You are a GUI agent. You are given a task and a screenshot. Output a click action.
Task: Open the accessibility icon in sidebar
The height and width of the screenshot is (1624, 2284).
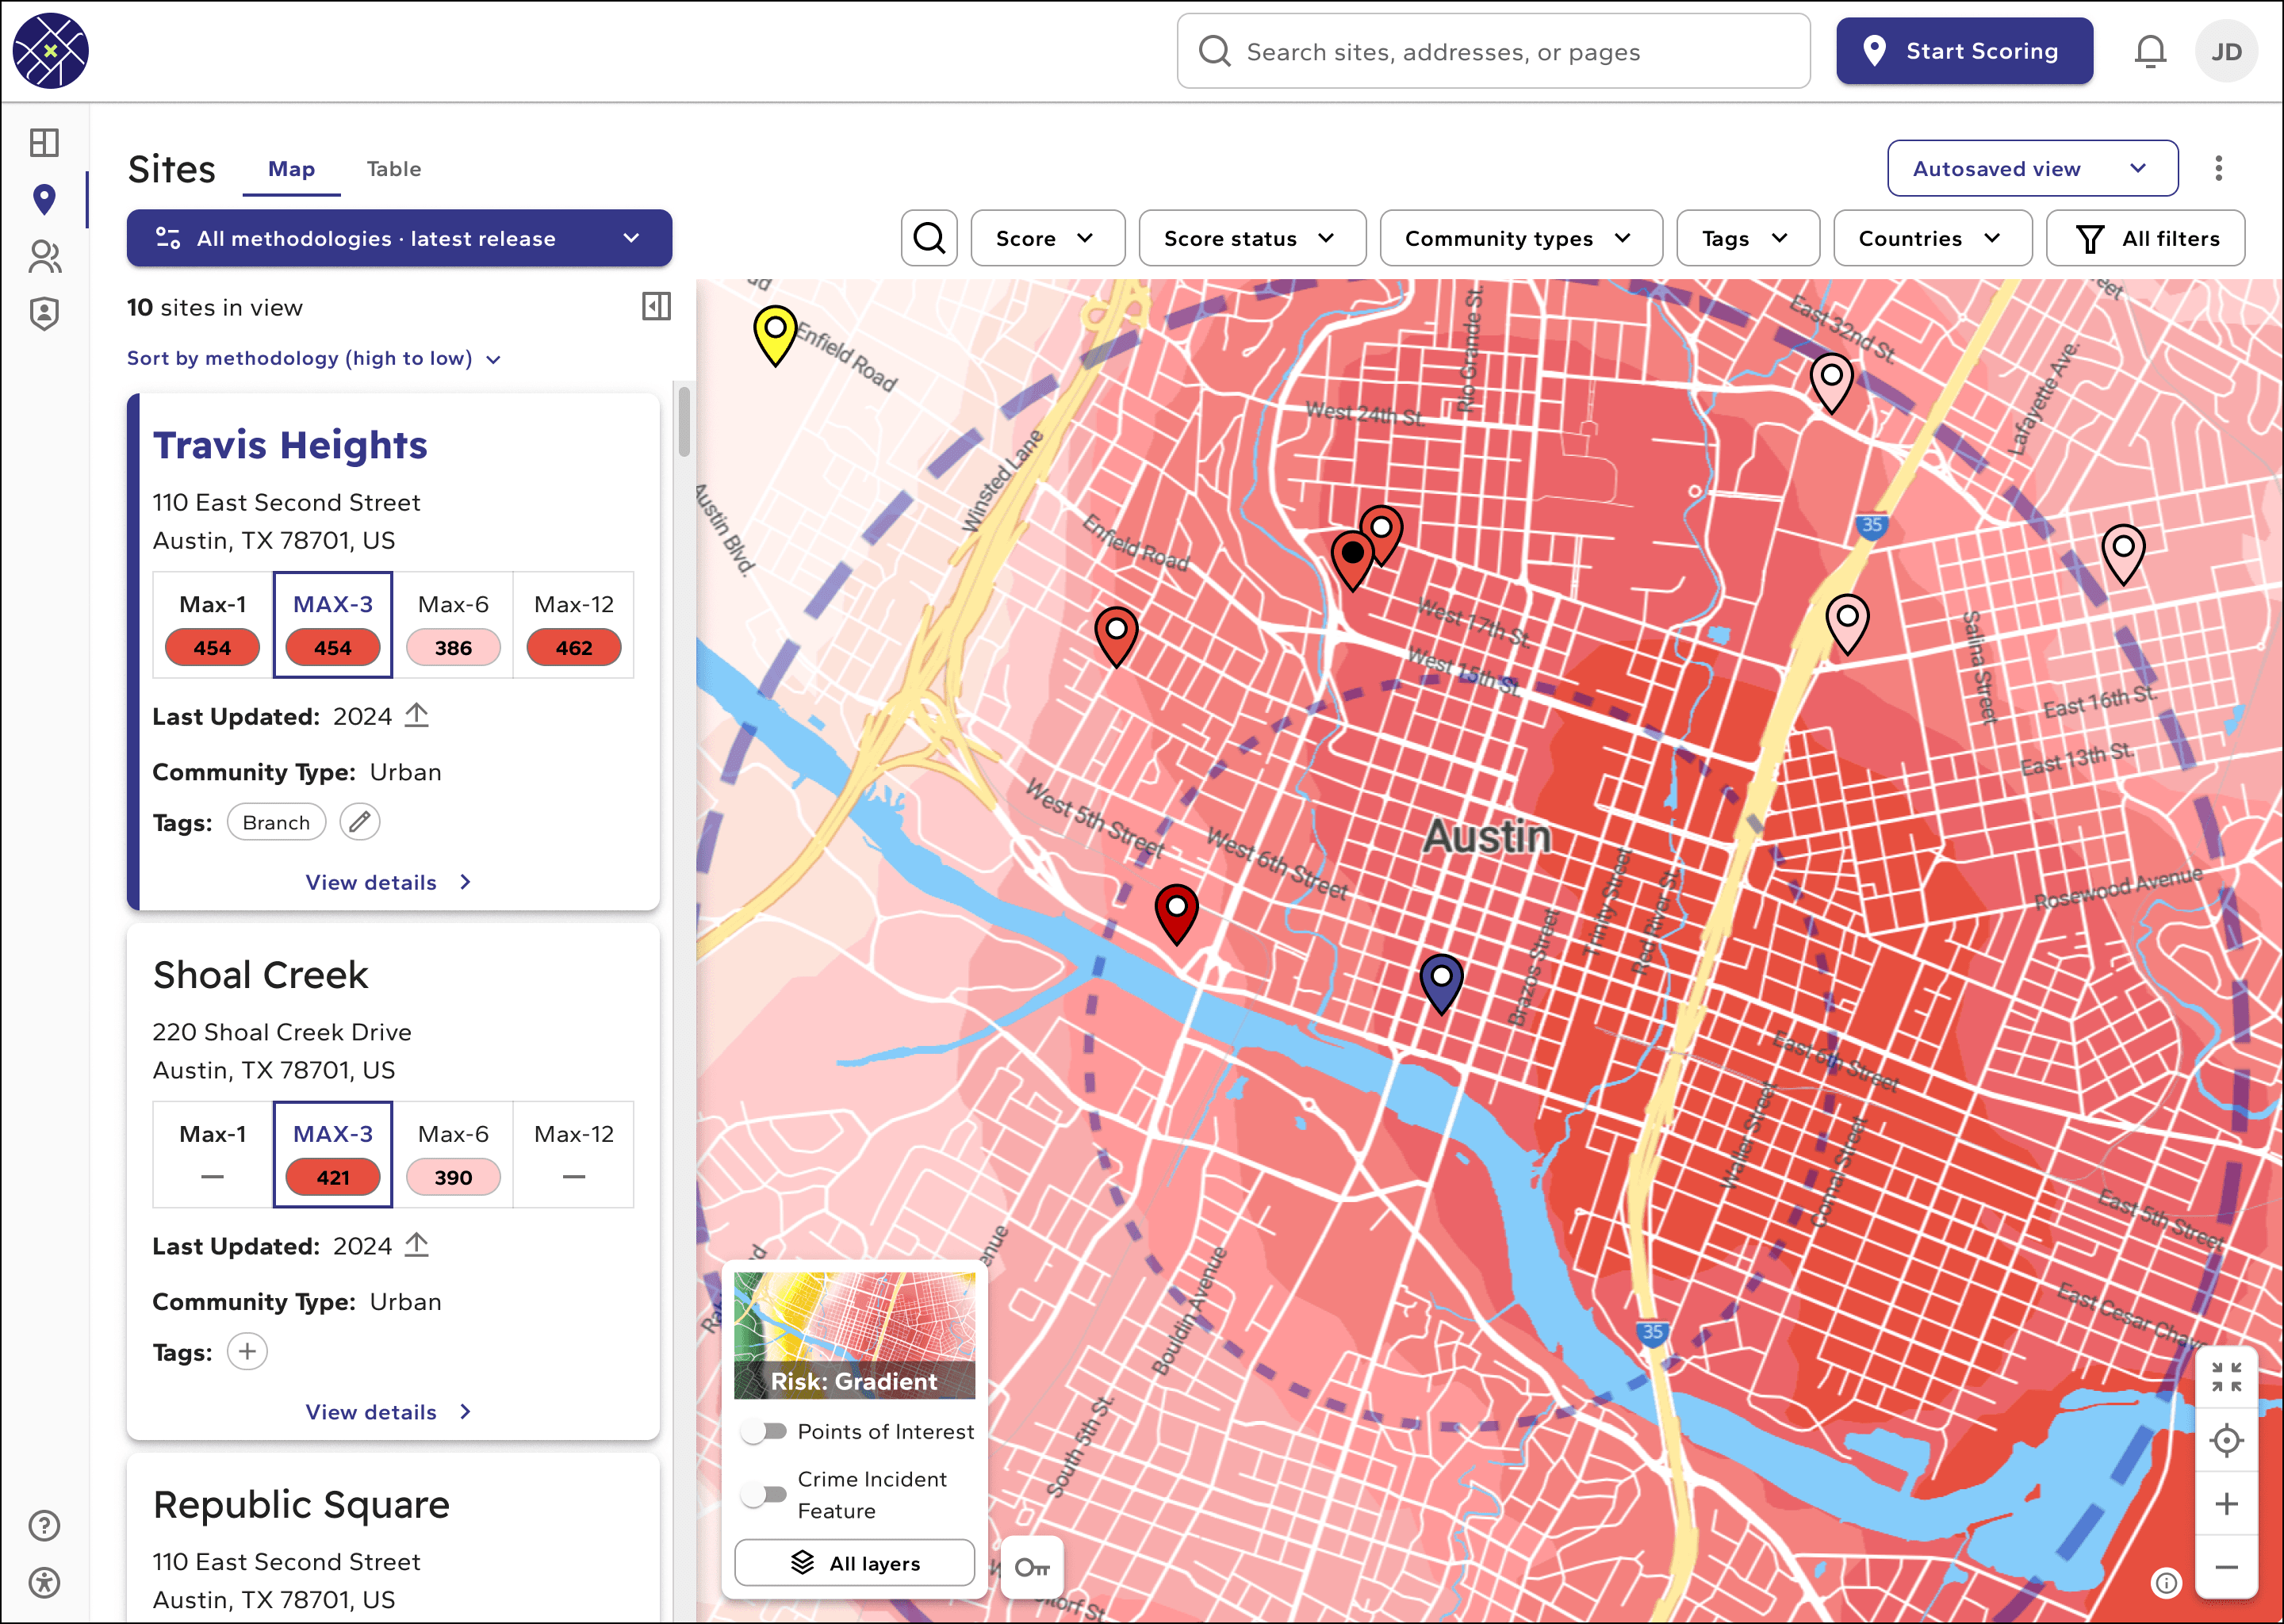(x=44, y=1583)
